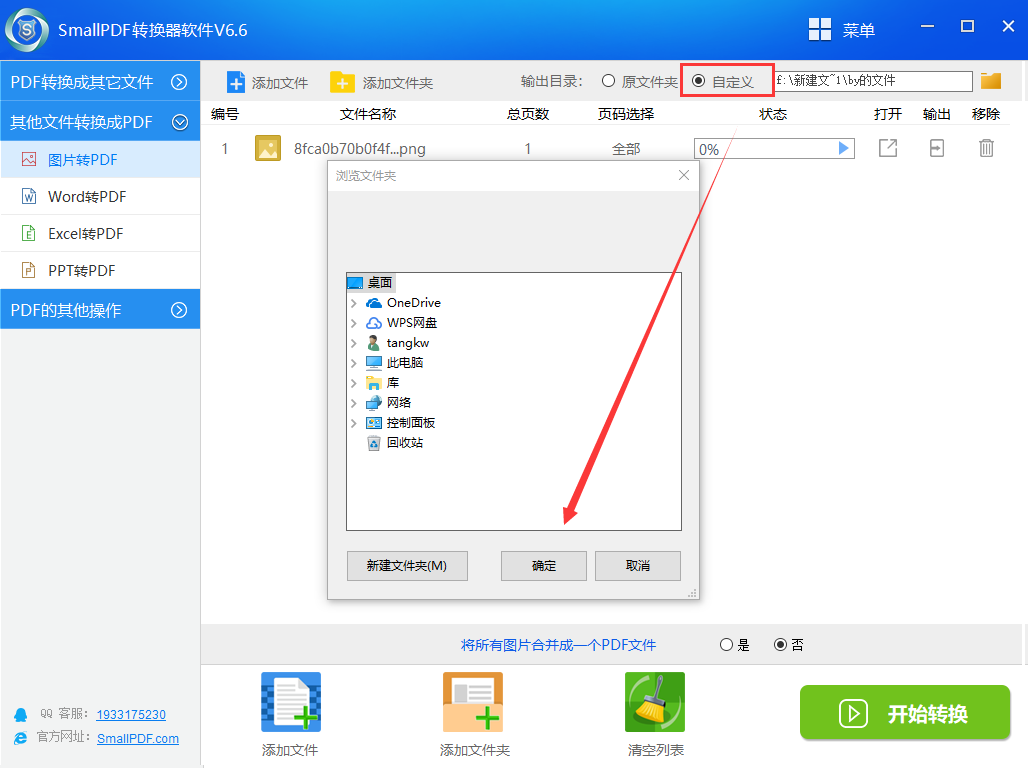Click the tangkw user icon

(373, 343)
